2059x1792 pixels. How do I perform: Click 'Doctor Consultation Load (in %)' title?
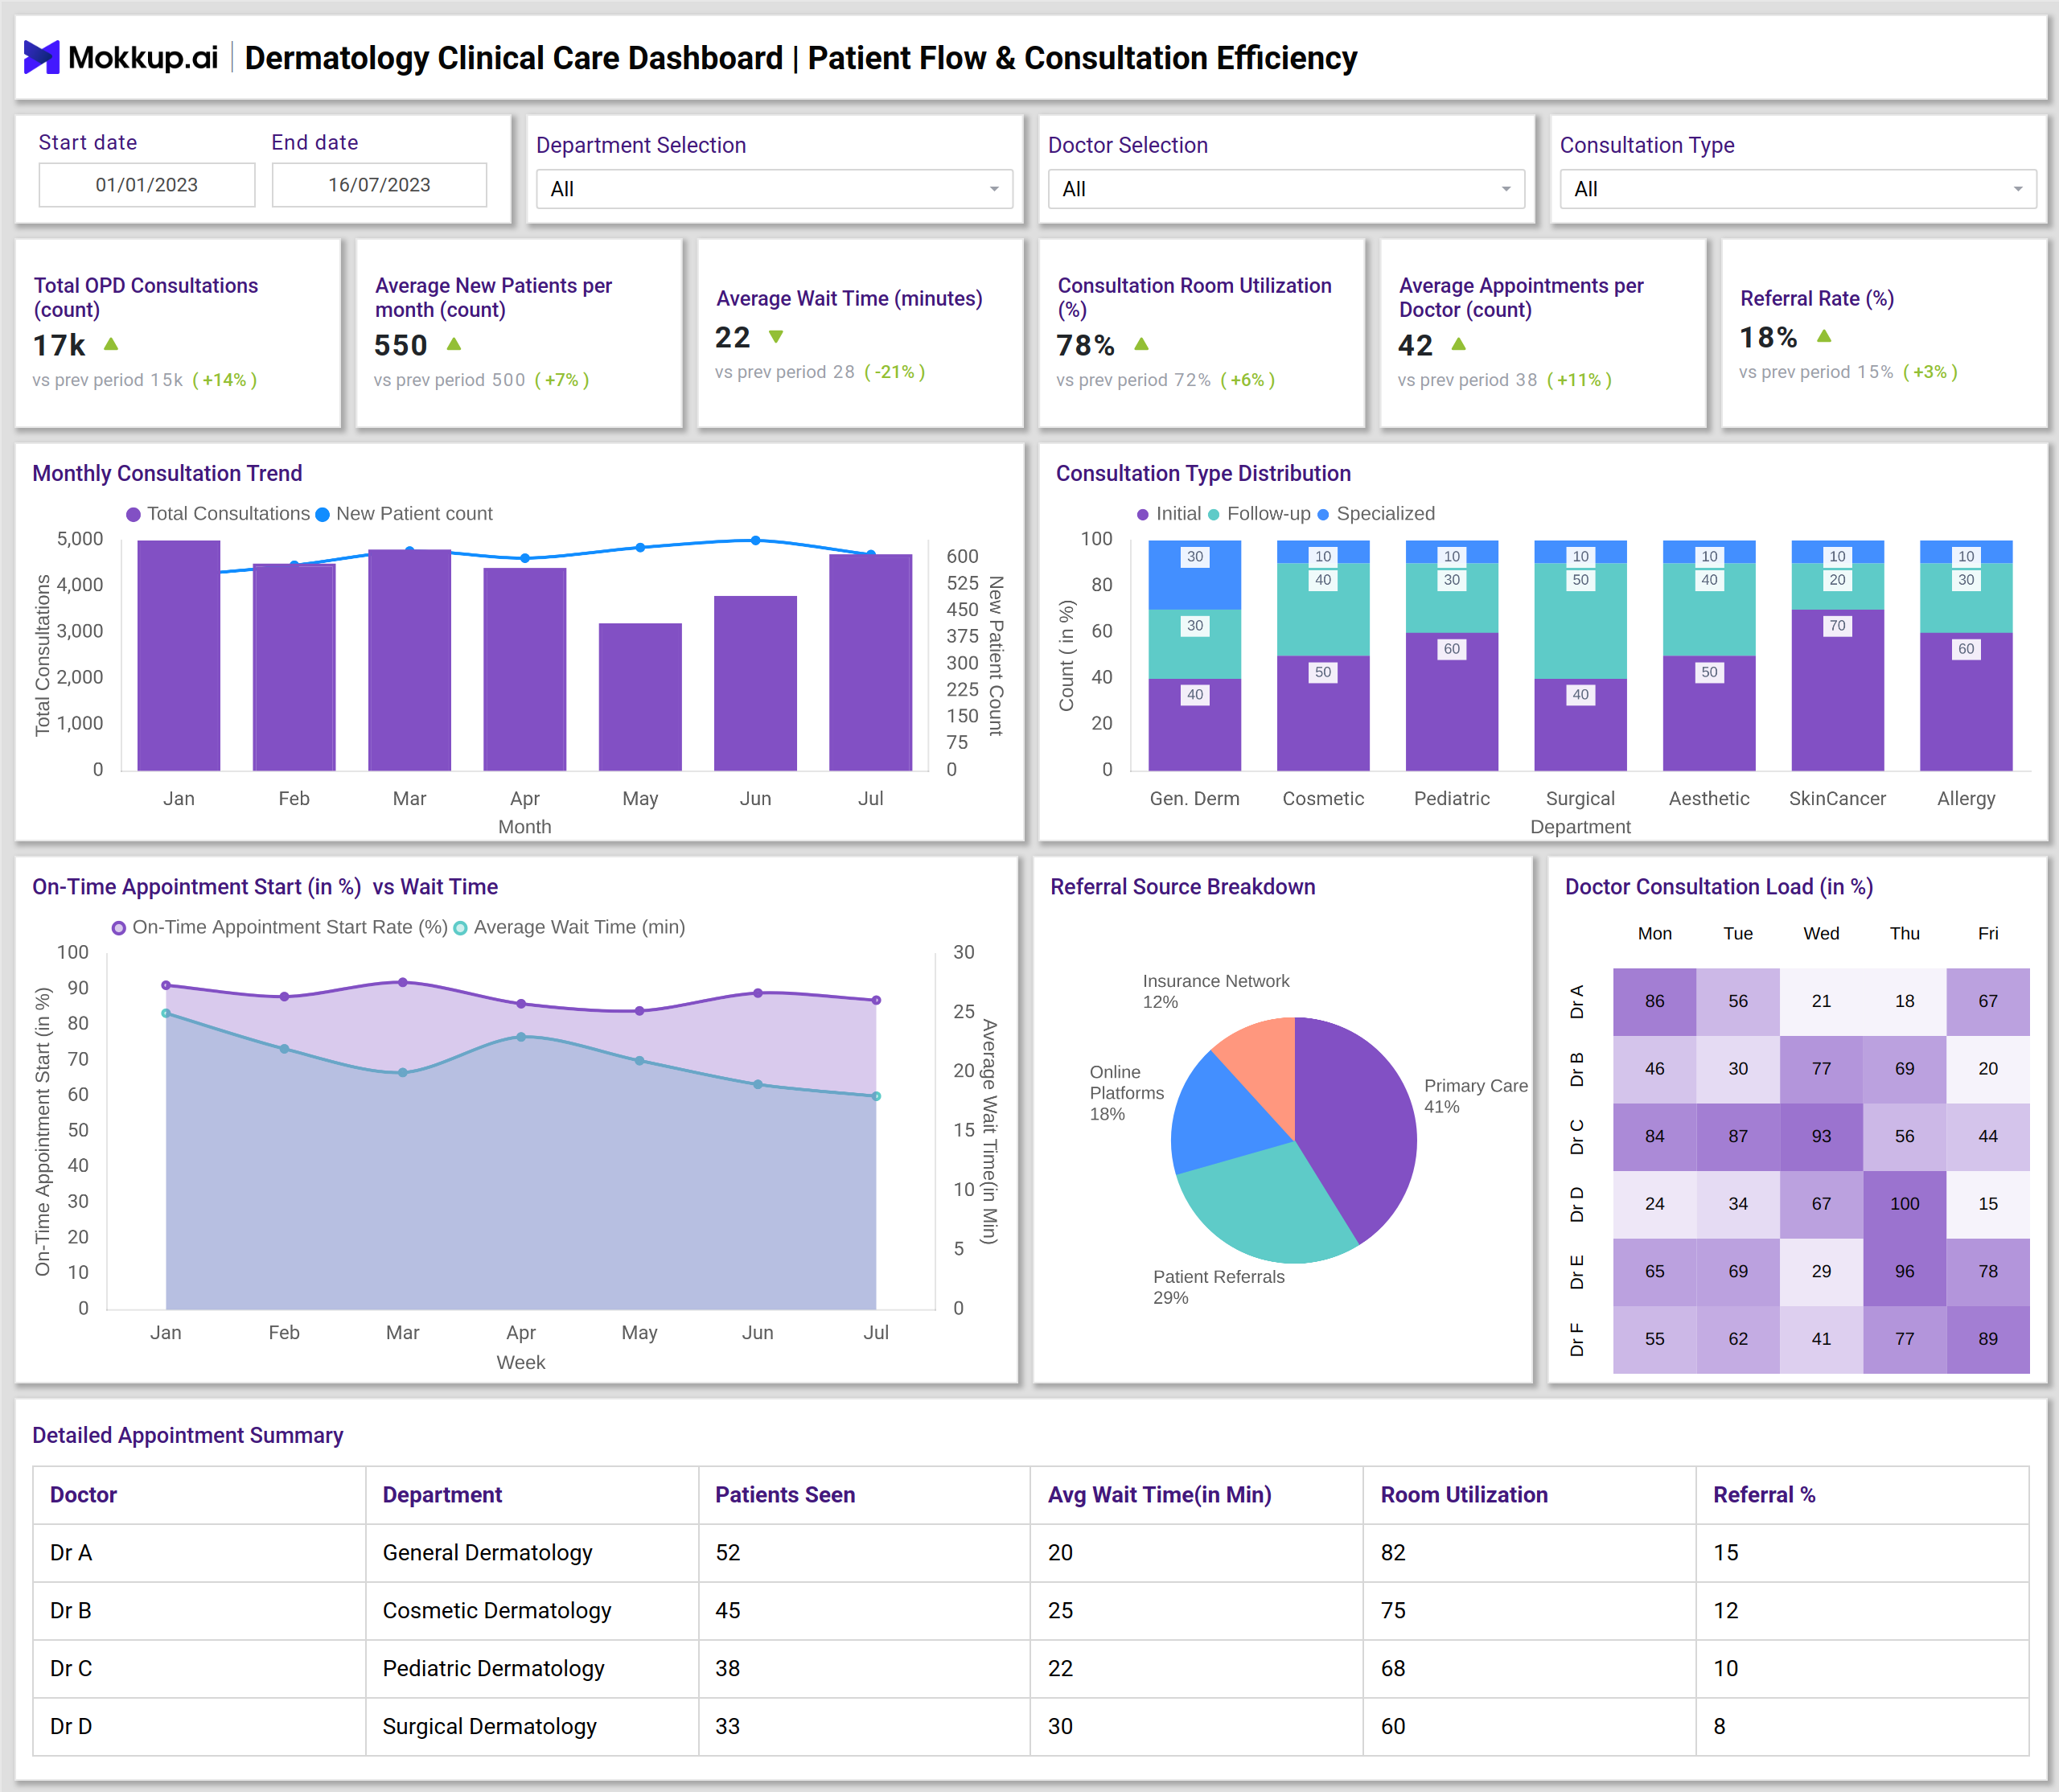1719,887
